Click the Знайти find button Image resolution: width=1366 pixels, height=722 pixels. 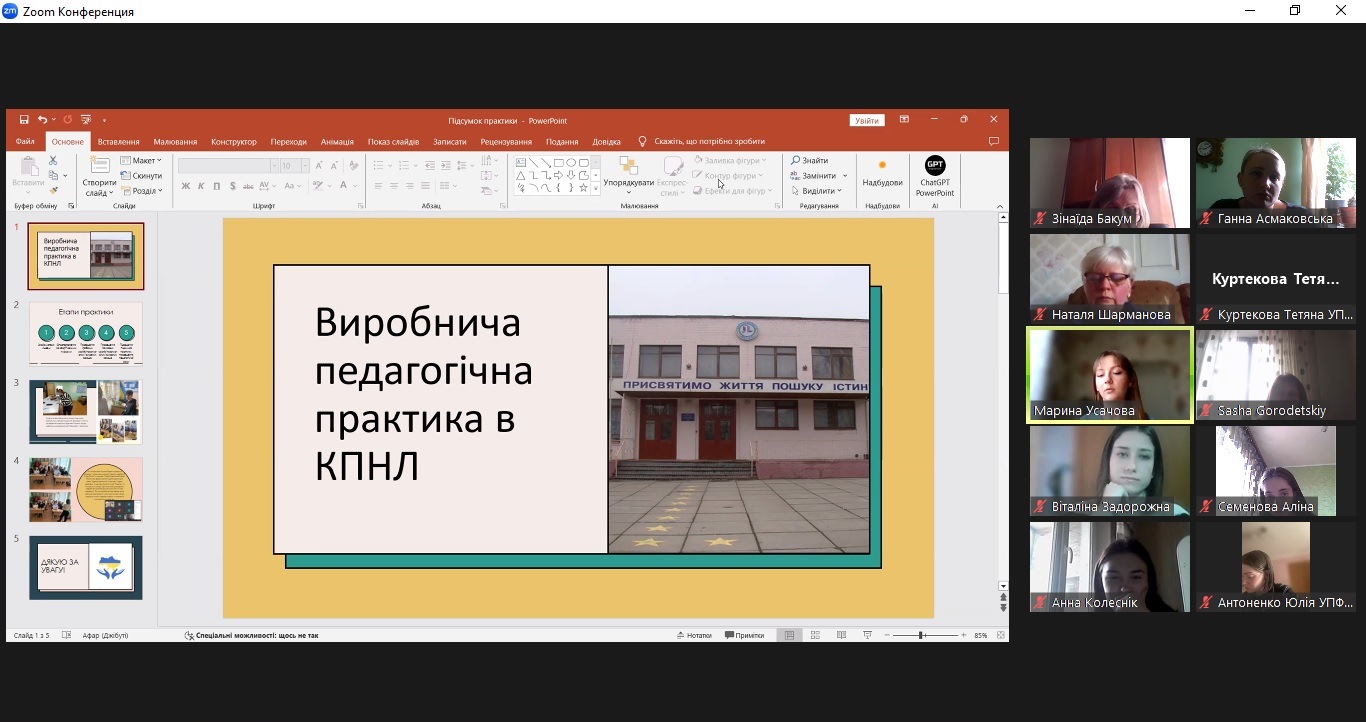click(x=810, y=160)
